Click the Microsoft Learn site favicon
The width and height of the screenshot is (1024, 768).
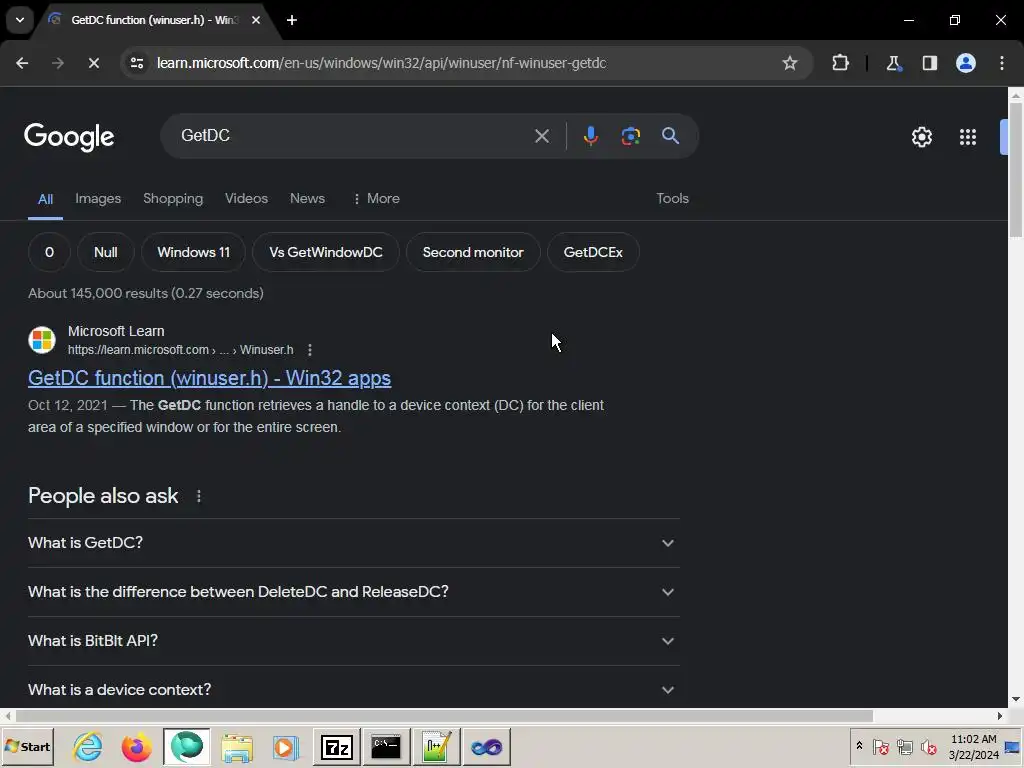[42, 340]
